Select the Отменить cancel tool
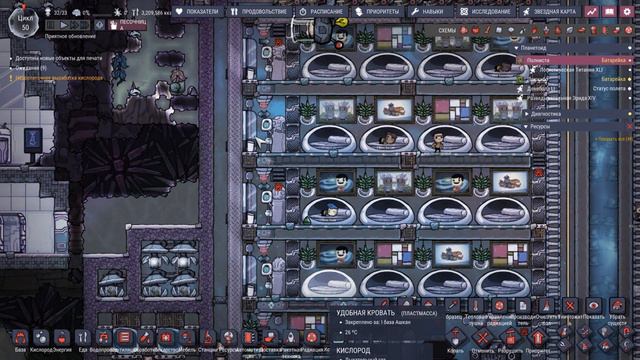640x360 pixels. pos(483,338)
